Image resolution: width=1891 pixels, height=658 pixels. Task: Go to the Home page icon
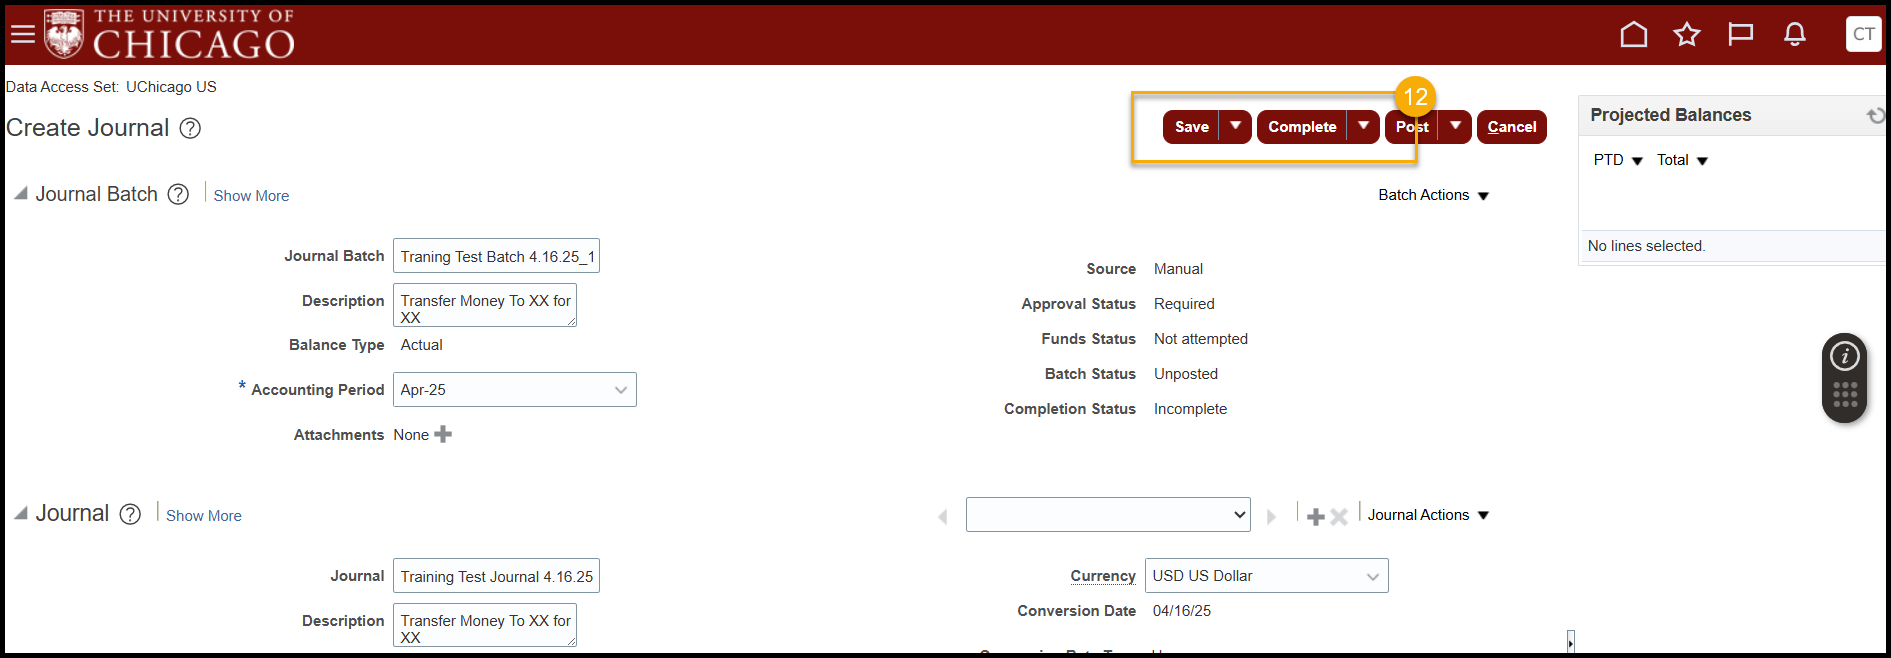click(1633, 35)
